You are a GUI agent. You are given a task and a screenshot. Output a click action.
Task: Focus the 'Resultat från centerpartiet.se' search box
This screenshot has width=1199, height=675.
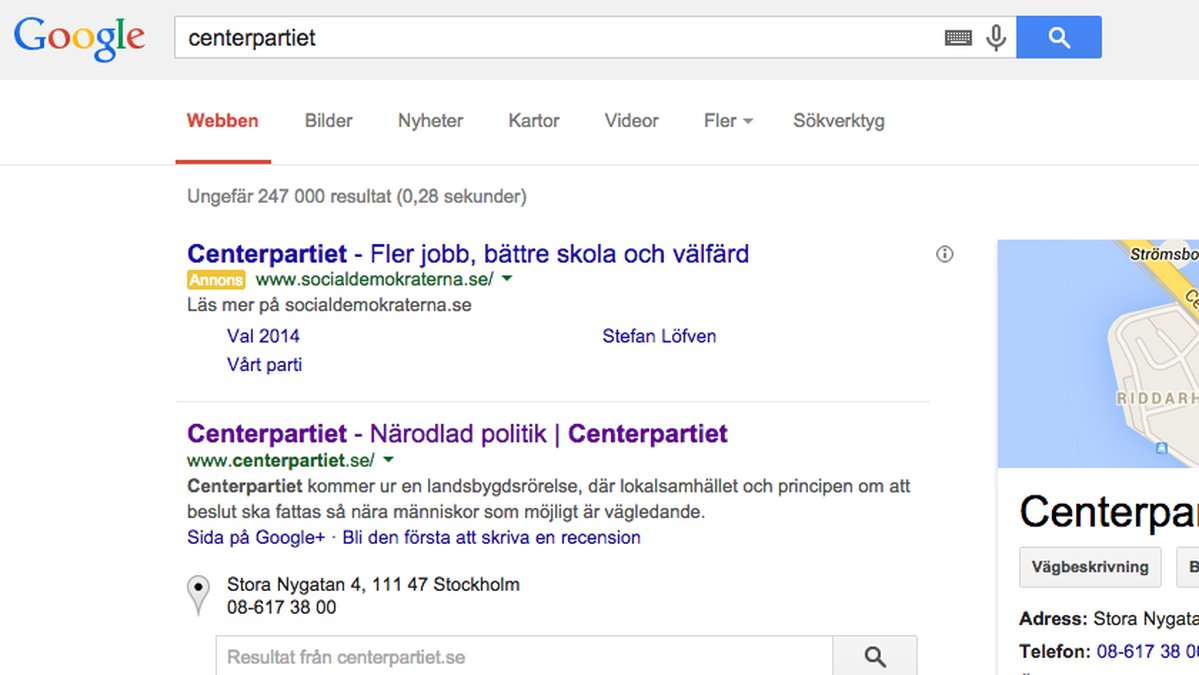tap(525, 657)
